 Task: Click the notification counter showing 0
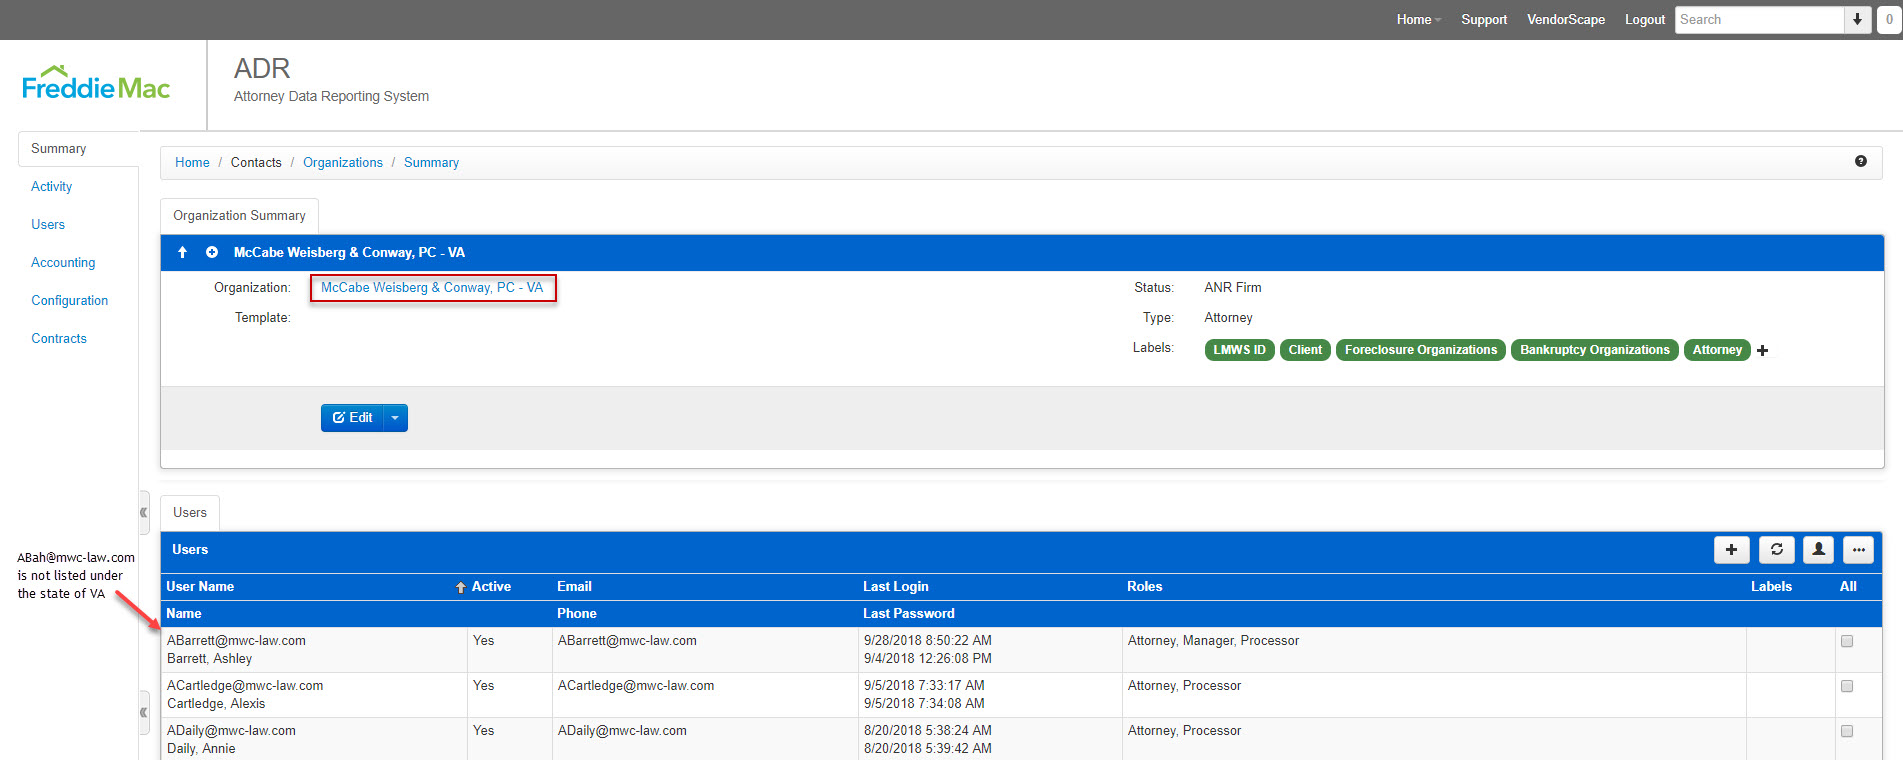(x=1889, y=20)
